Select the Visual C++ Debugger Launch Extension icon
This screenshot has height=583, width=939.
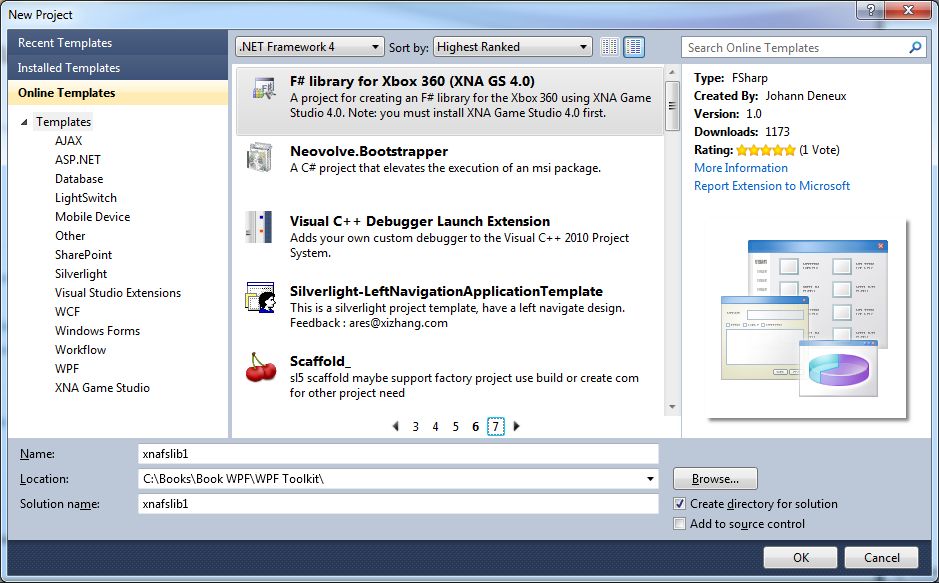point(258,225)
